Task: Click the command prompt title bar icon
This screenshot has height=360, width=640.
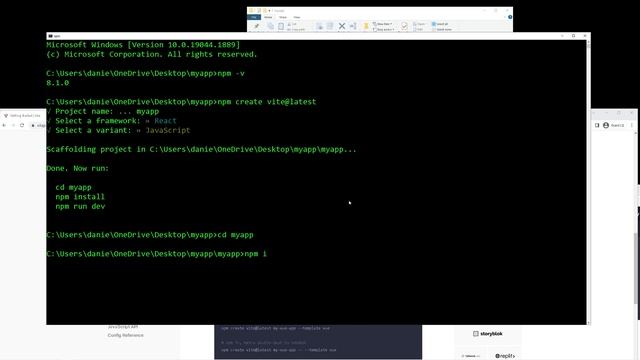Action: coord(50,36)
